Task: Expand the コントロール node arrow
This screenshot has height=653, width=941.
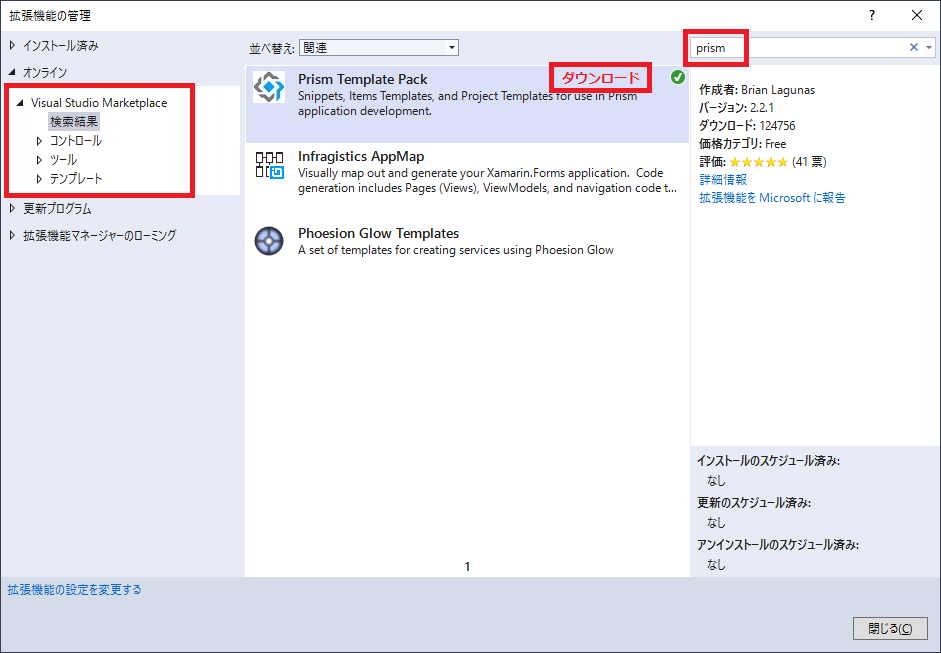Action: click(39, 141)
